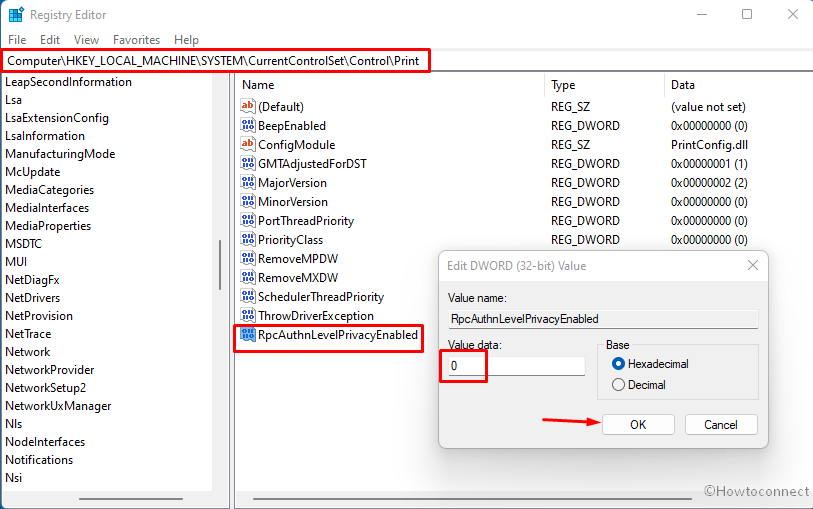Click the ThrowDriverException DWORD icon

click(248, 315)
